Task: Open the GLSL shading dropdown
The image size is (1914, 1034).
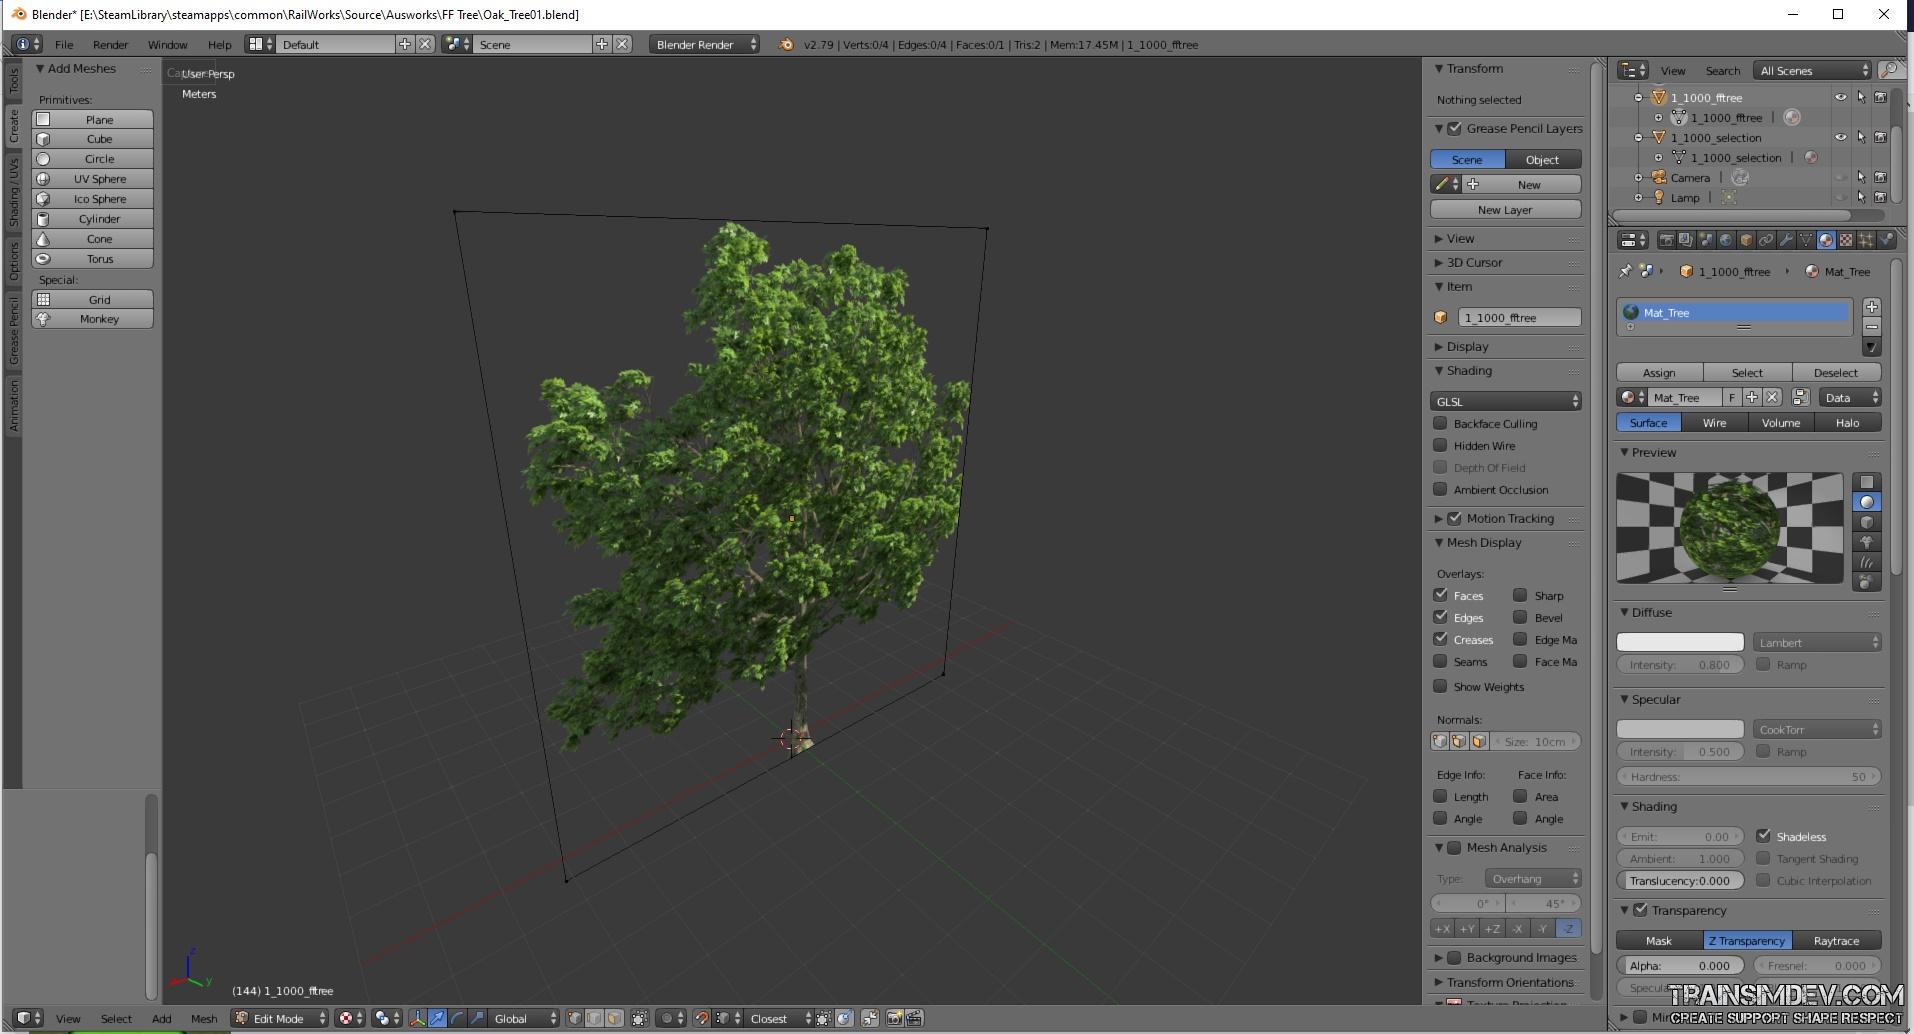Action: 1505,401
